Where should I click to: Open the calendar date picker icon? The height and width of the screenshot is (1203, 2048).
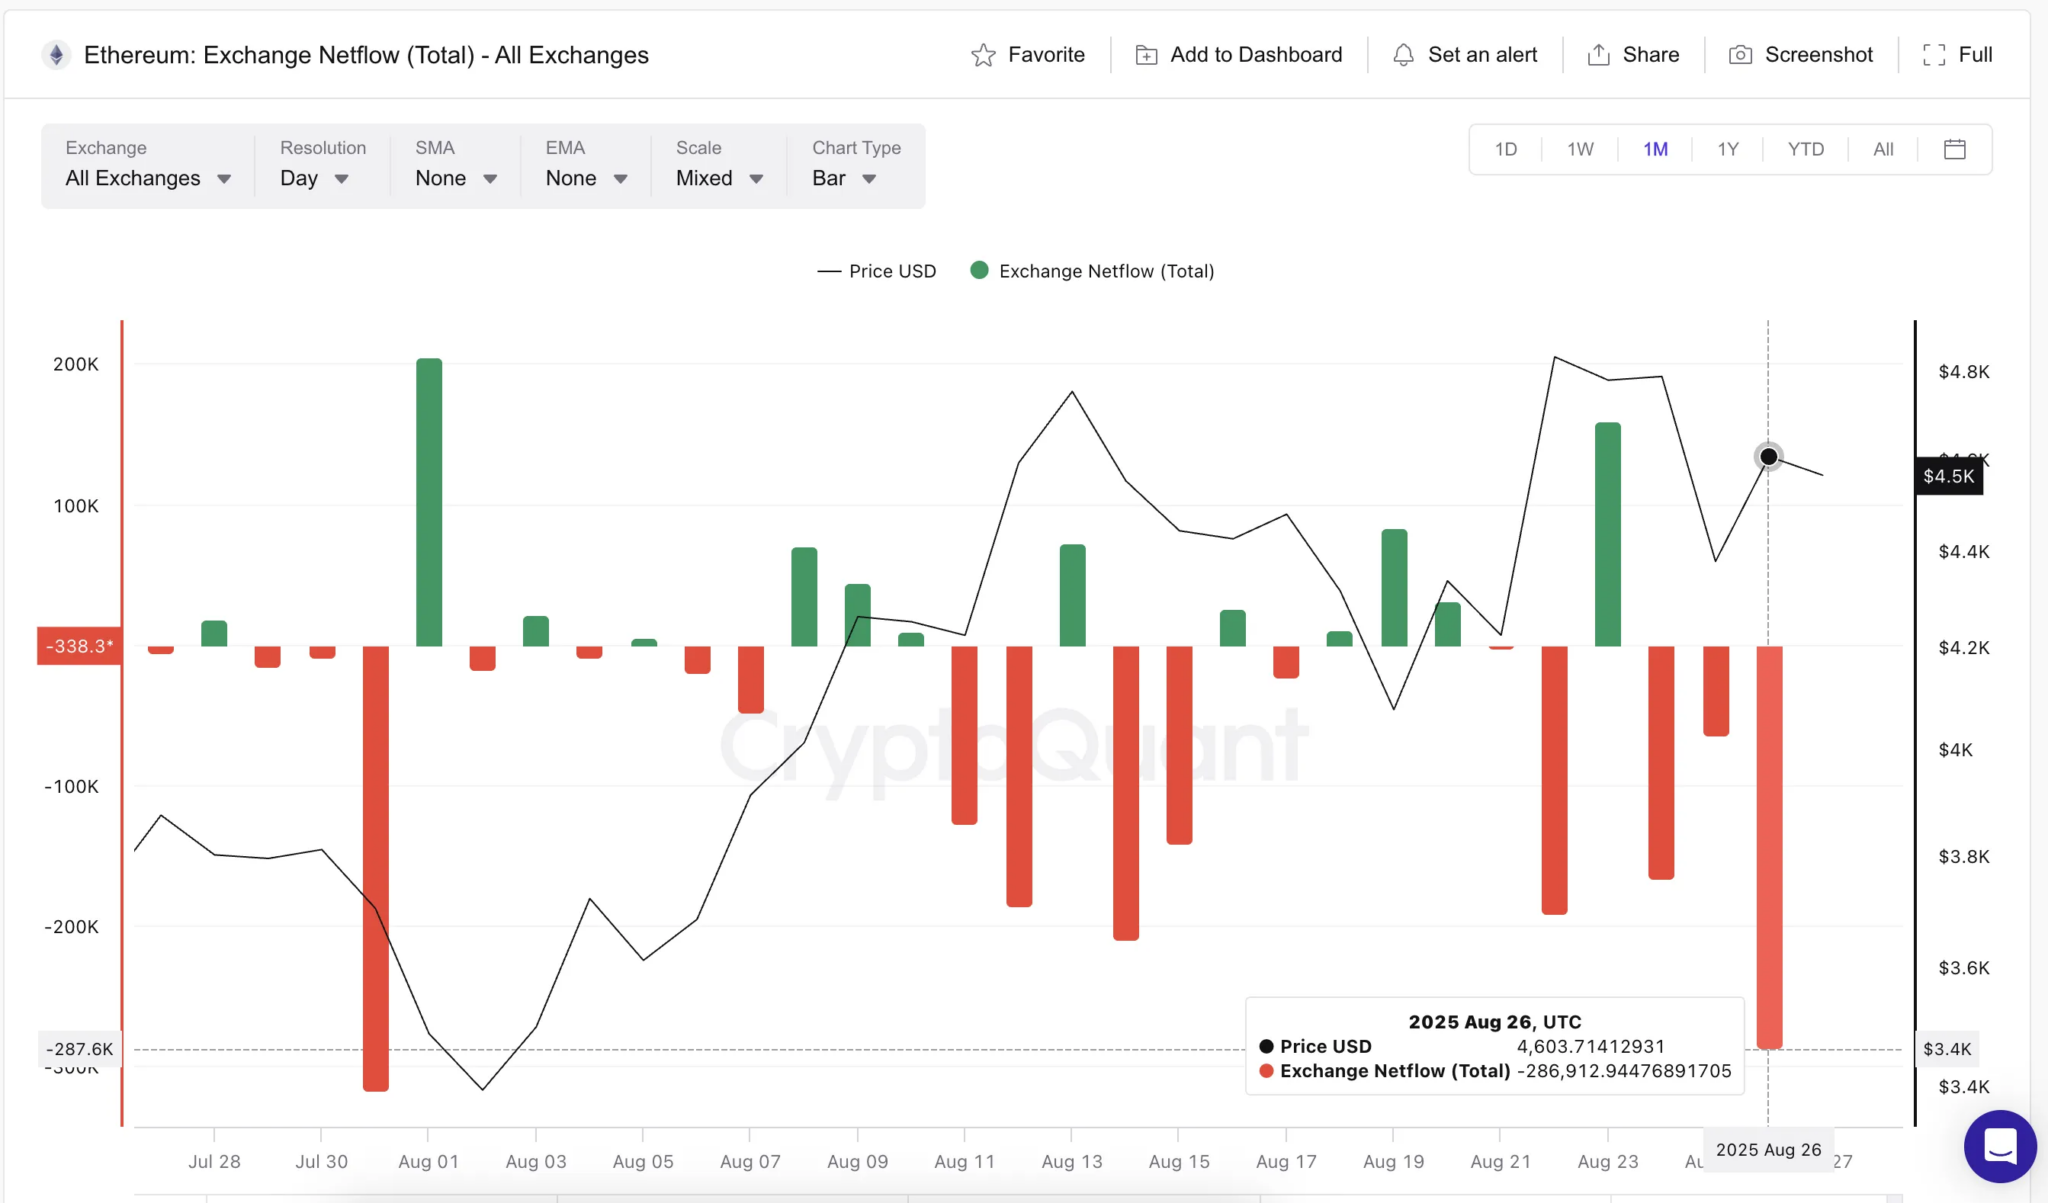[1954, 149]
